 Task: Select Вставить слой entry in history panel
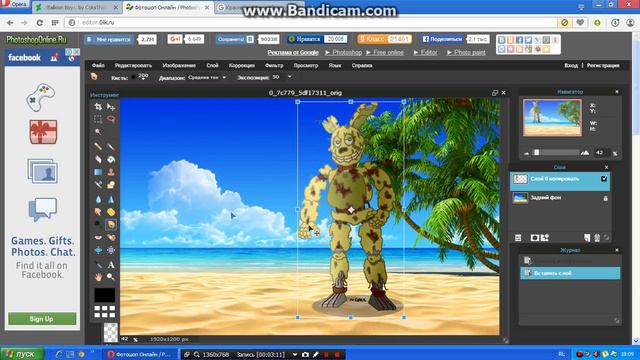[570, 273]
